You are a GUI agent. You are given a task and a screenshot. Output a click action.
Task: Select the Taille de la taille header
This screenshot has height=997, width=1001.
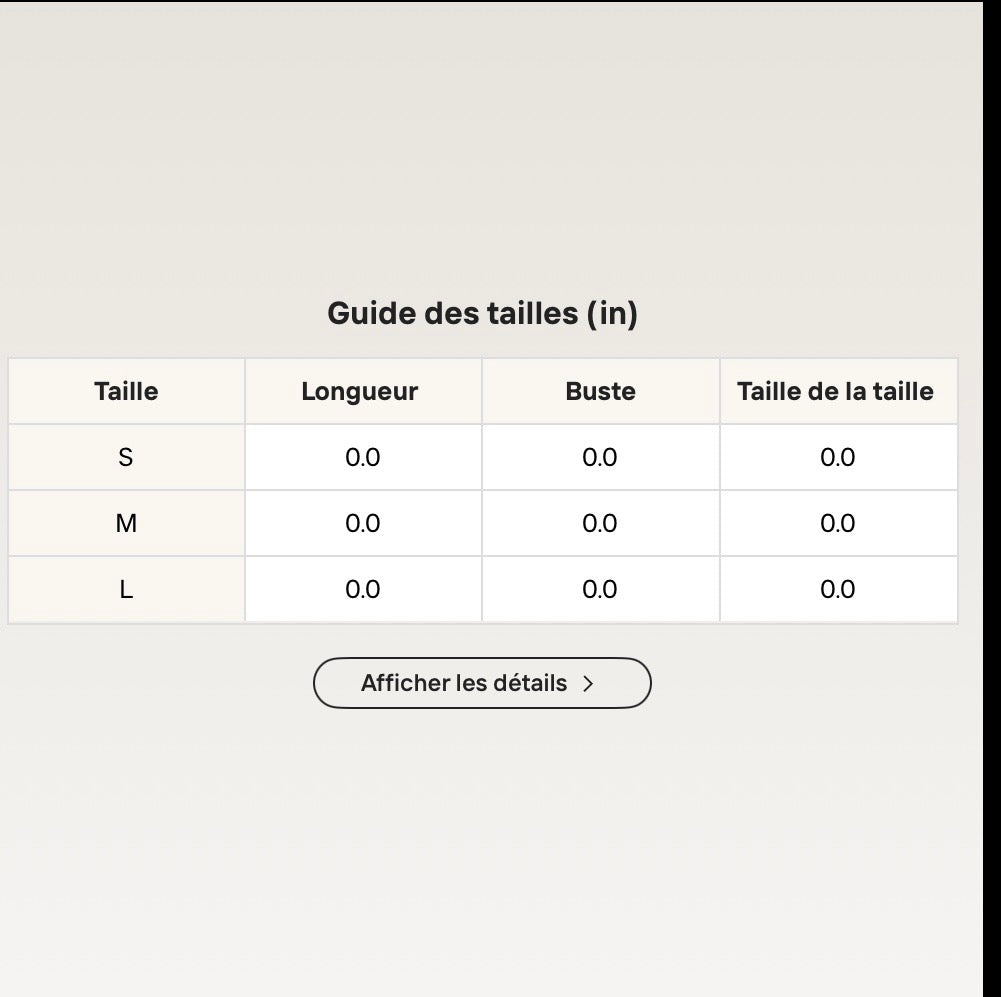point(838,391)
